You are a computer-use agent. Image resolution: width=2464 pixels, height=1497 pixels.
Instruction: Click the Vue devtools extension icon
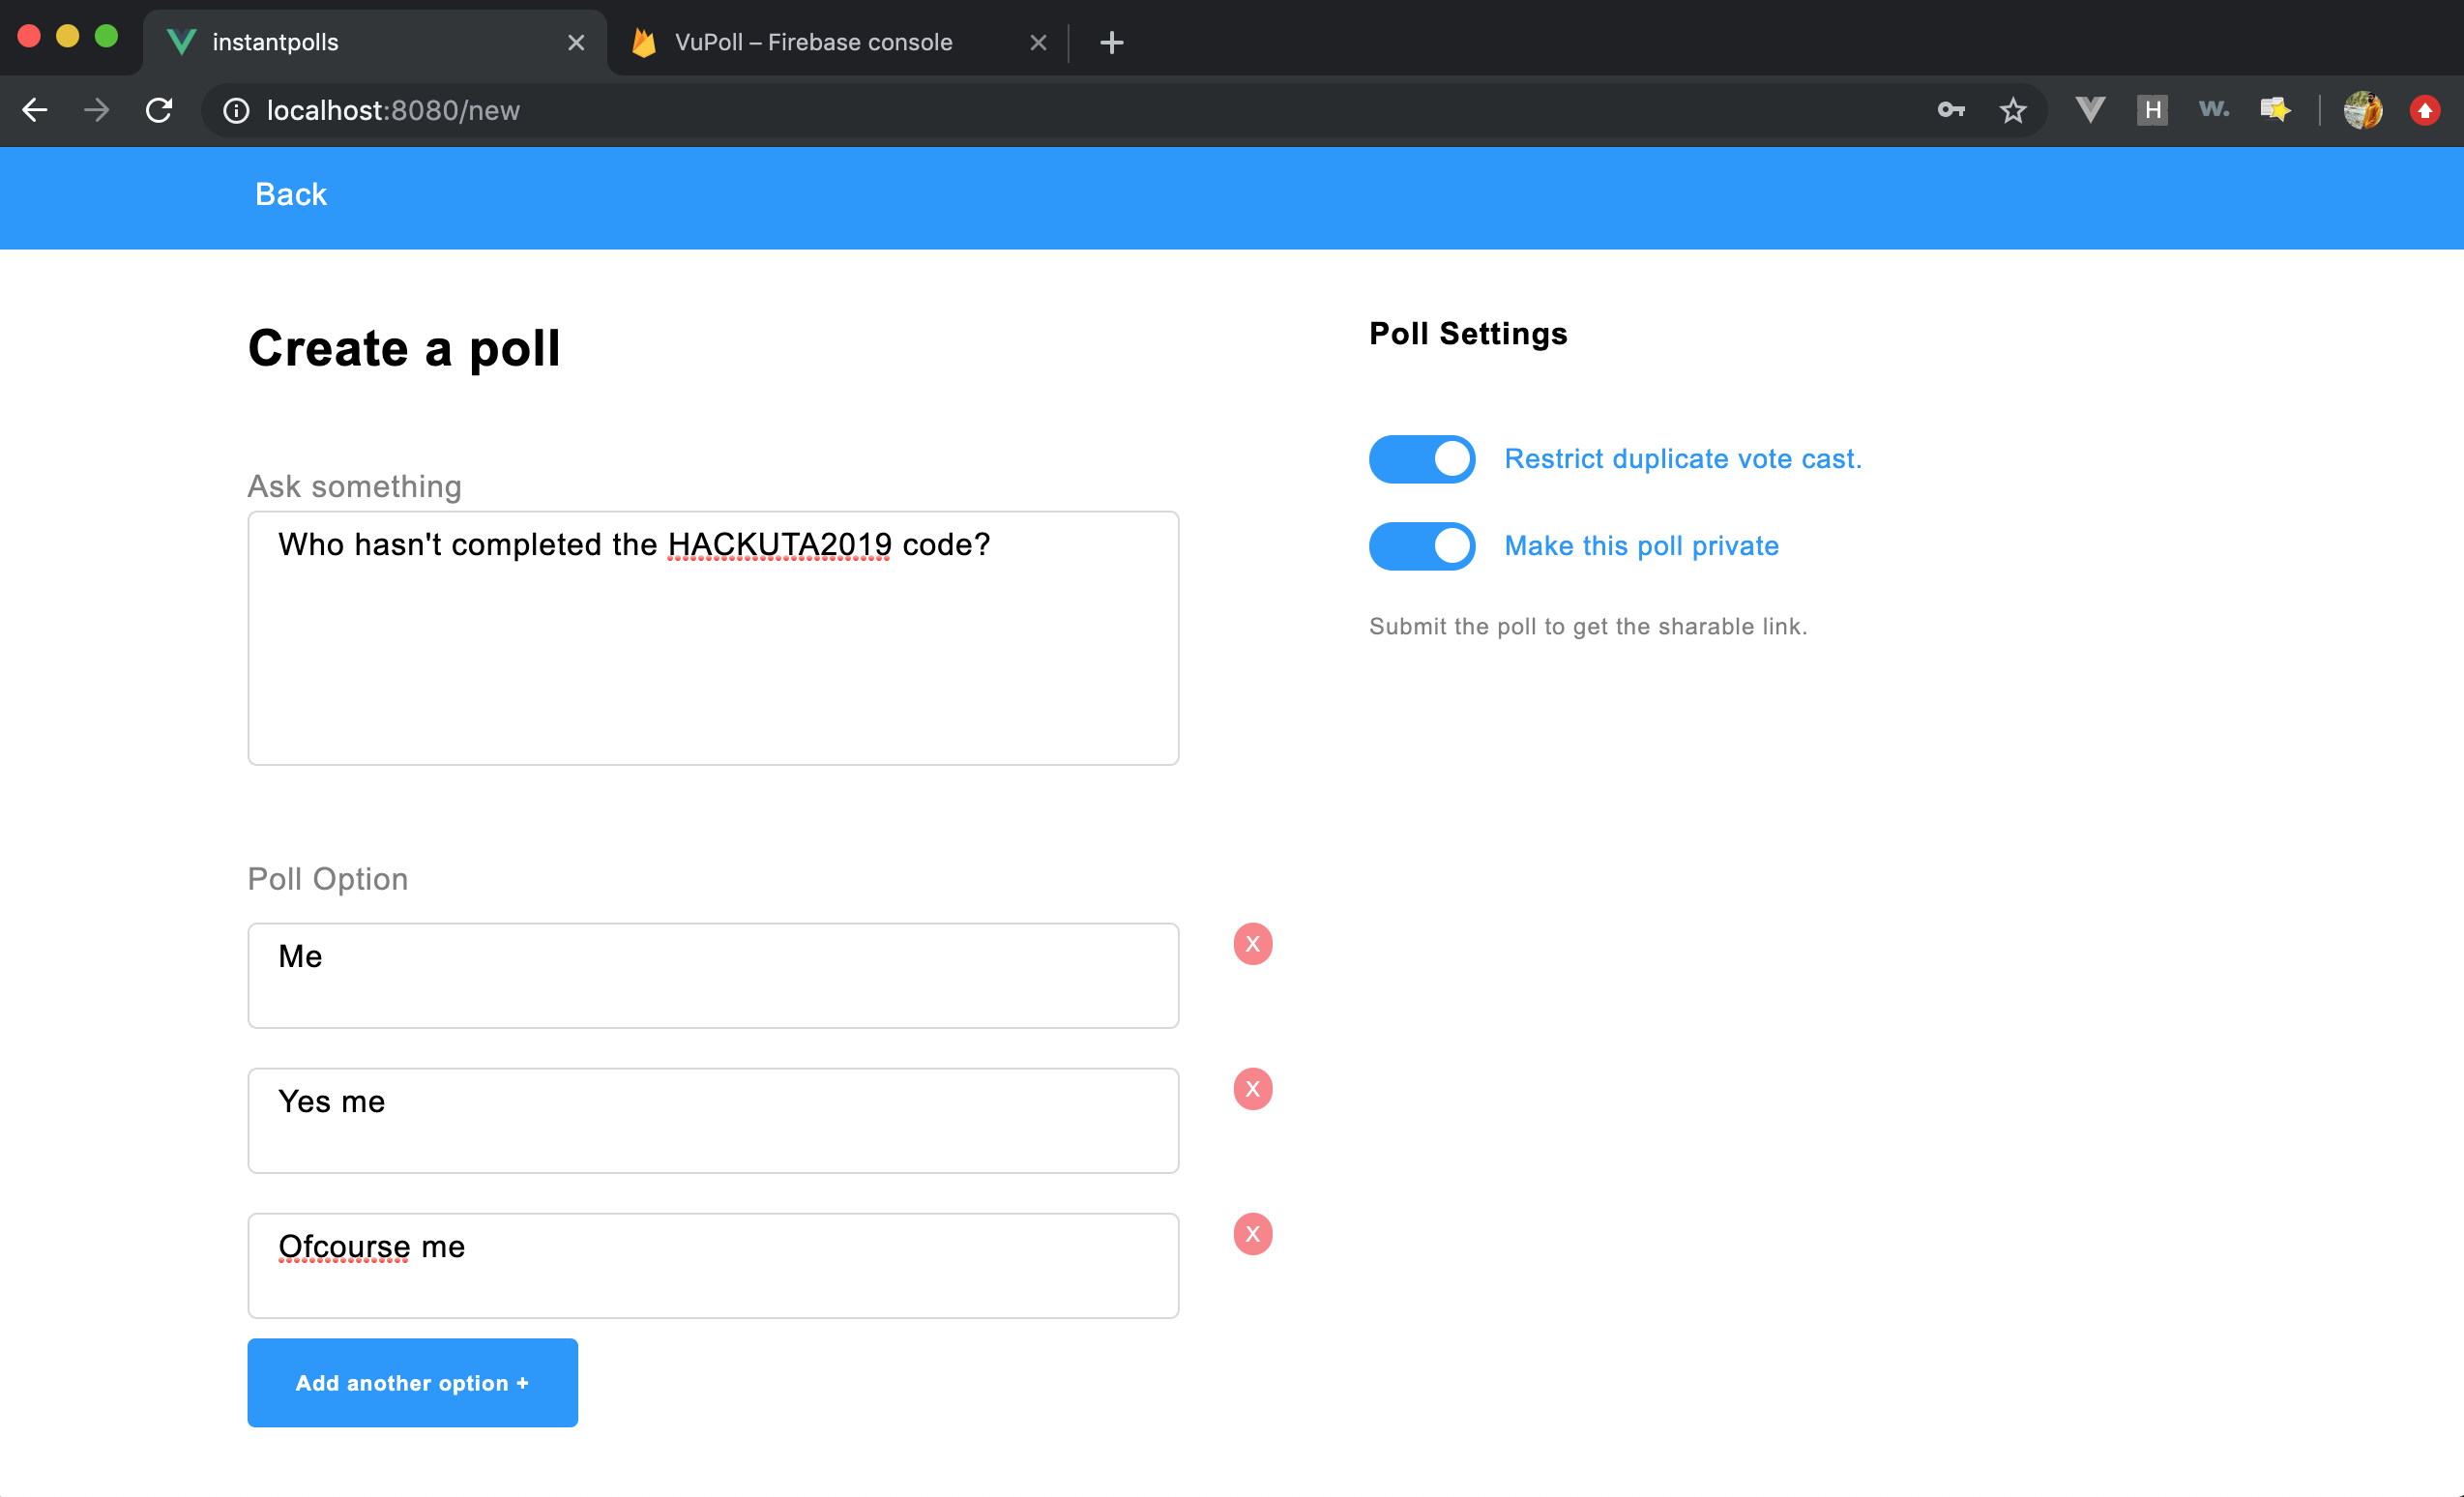(2090, 110)
